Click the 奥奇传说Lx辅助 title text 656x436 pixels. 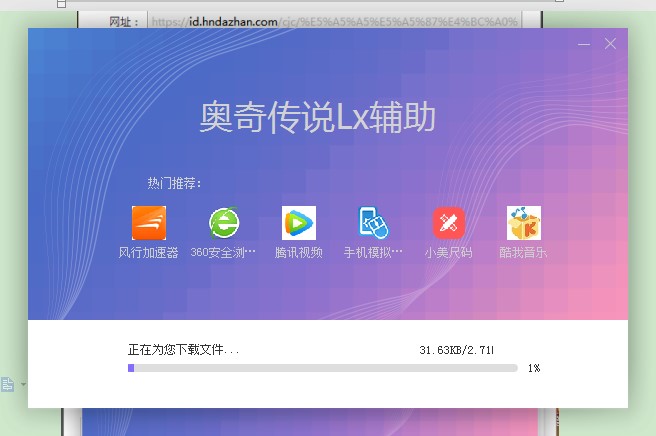click(x=317, y=117)
